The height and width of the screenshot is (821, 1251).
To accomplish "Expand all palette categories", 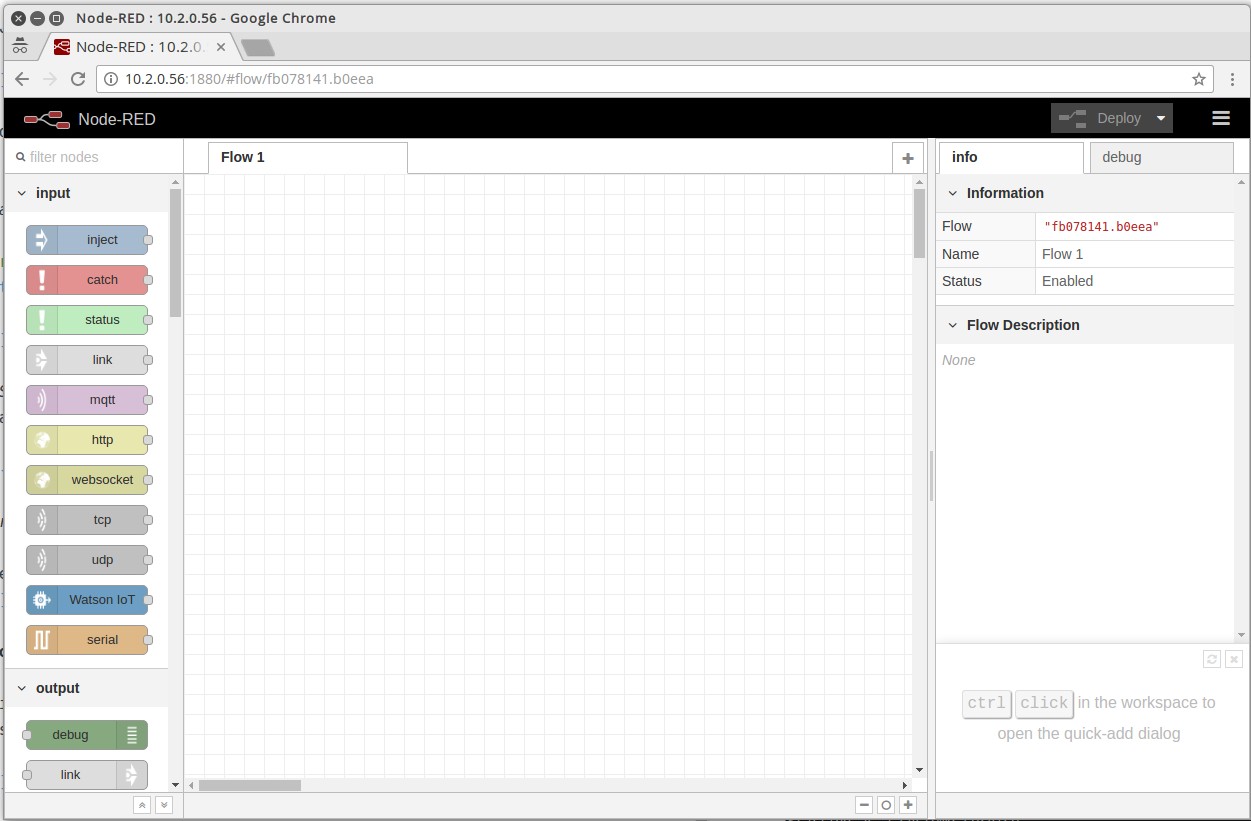I will click(x=164, y=805).
